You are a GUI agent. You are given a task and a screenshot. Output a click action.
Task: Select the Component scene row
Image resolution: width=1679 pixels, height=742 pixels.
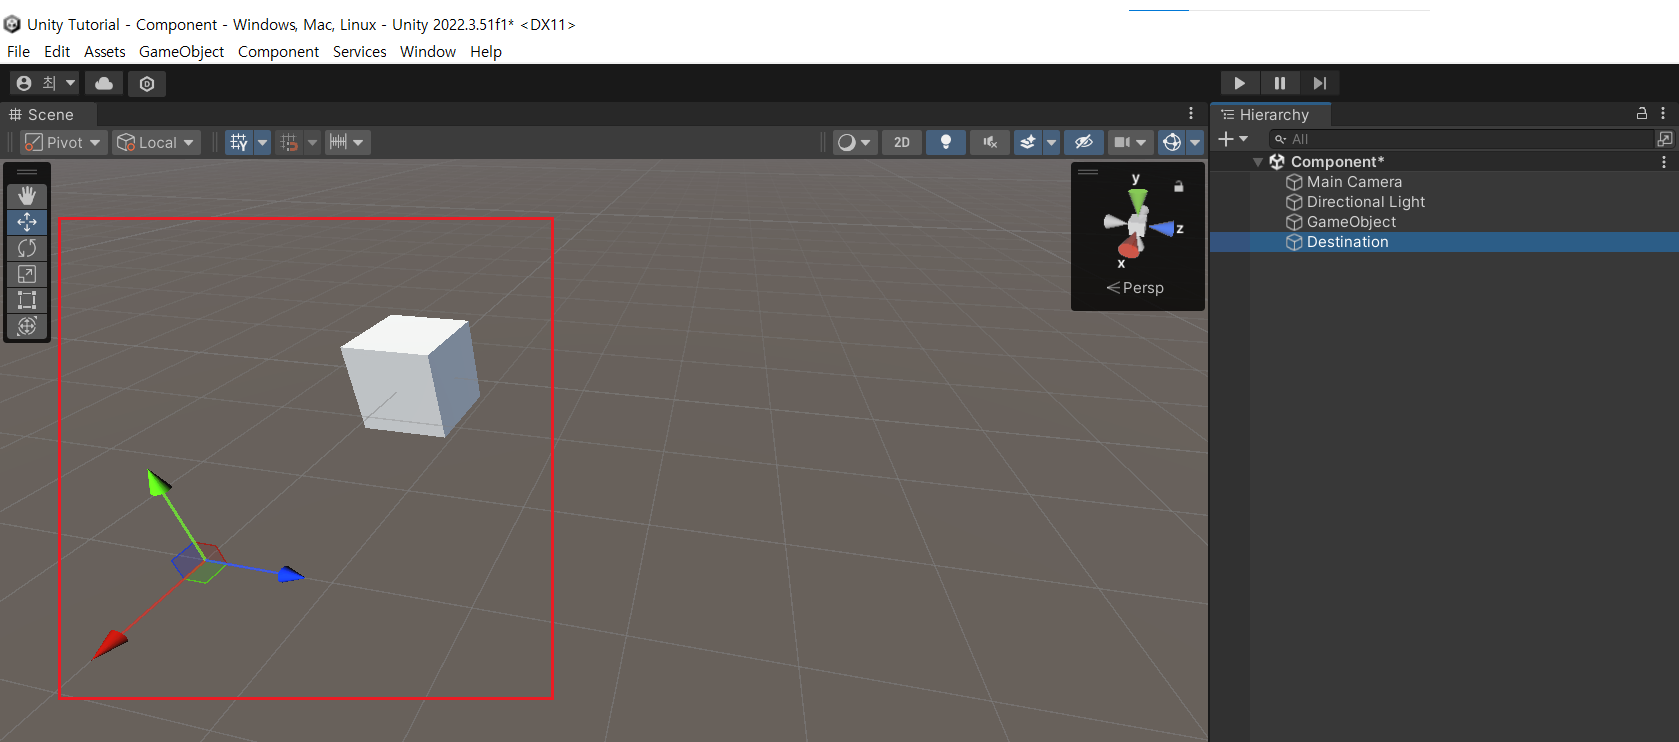tap(1444, 162)
